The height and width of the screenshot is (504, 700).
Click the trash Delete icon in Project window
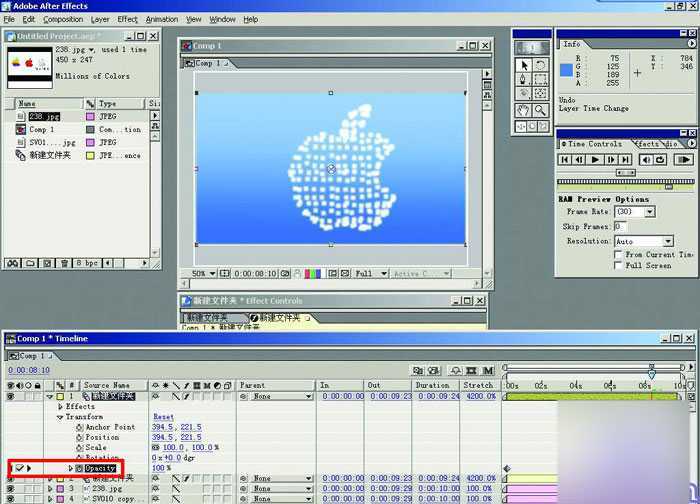(x=64, y=263)
